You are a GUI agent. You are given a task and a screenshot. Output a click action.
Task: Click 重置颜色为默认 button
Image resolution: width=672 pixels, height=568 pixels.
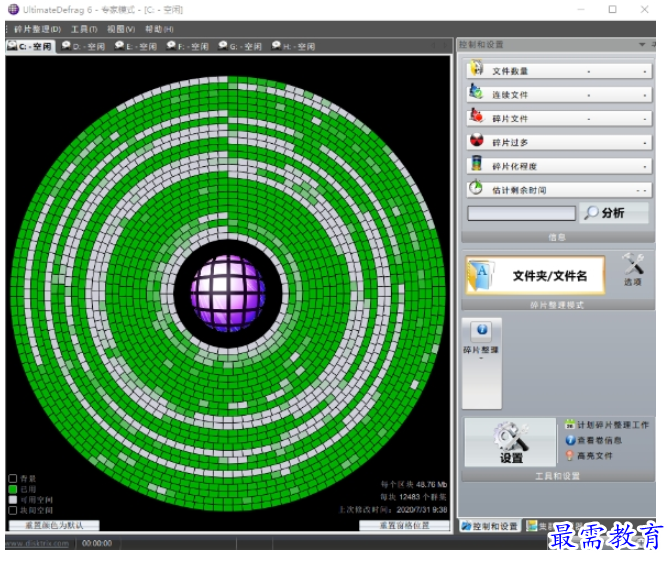pyautogui.click(x=54, y=525)
